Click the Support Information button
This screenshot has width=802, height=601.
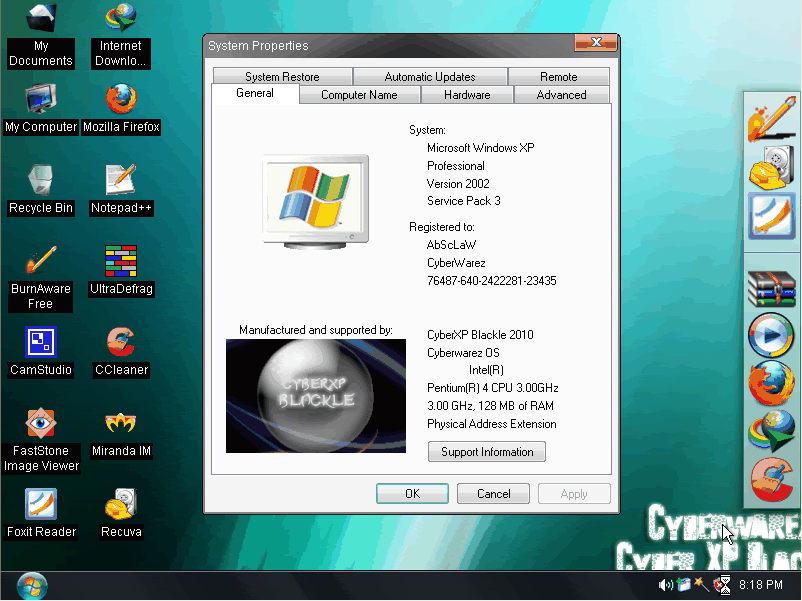pos(487,452)
